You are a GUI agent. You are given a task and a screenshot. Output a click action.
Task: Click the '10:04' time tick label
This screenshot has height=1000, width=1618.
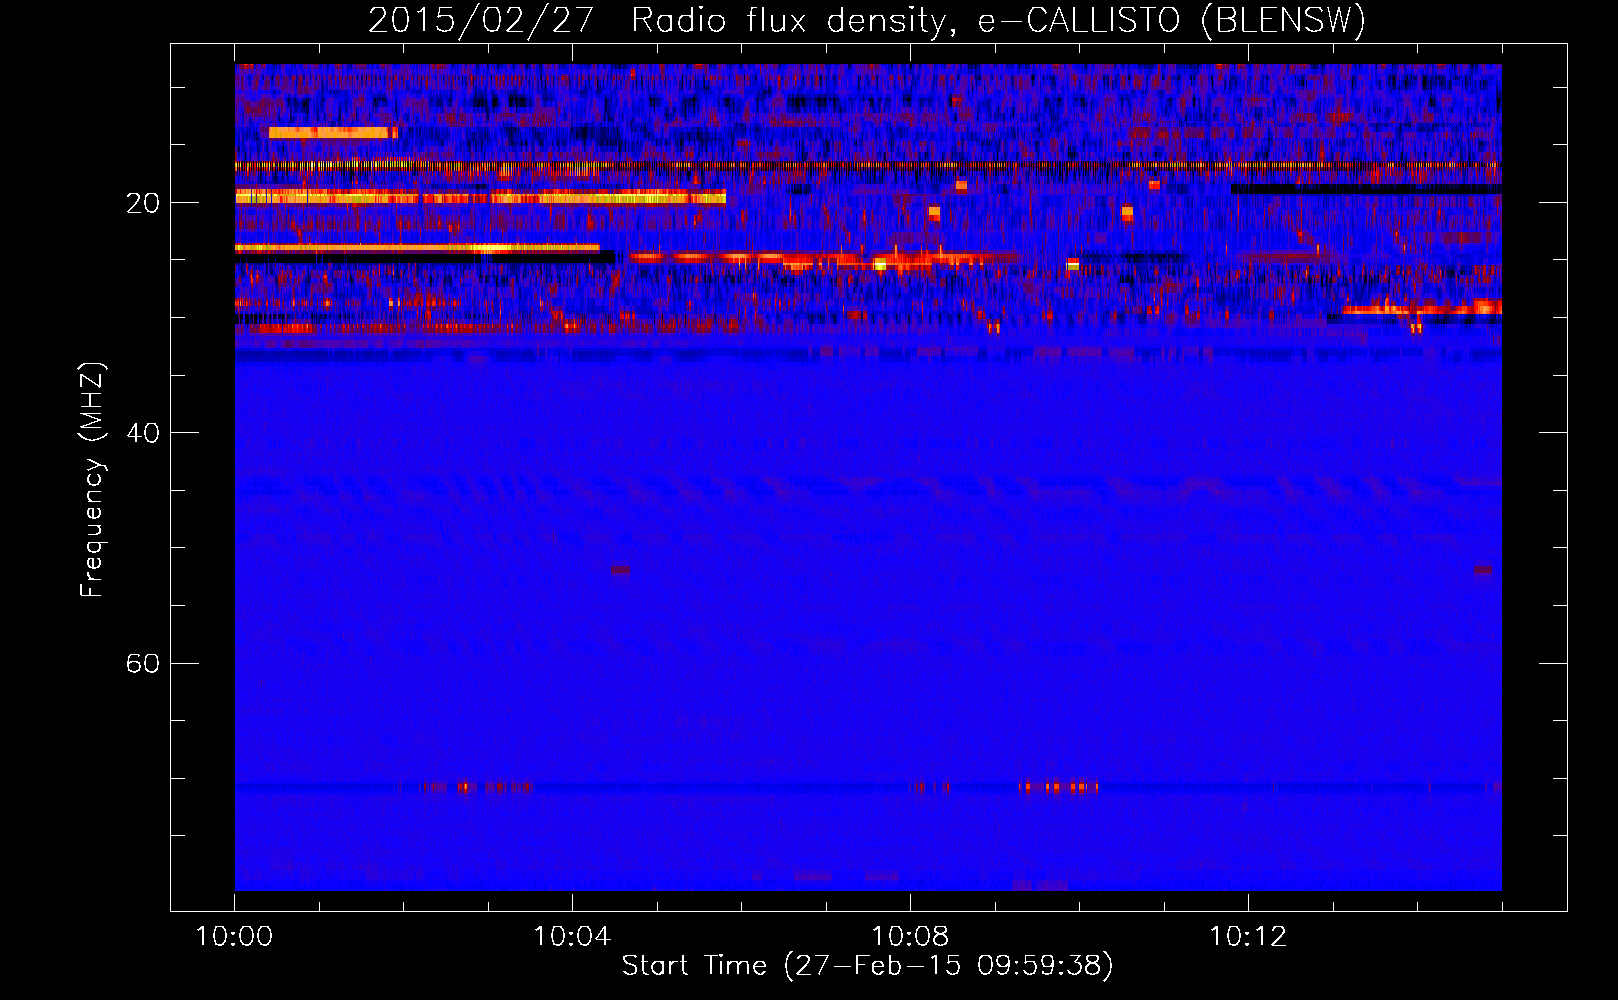572,937
